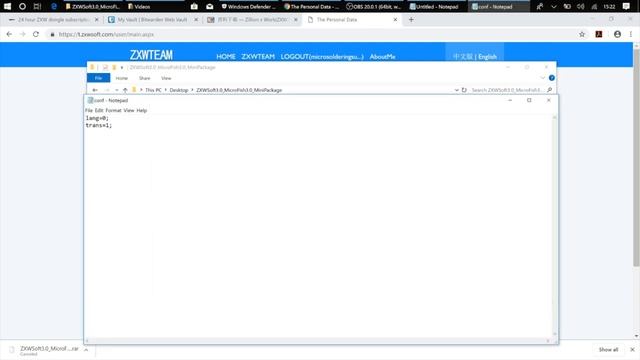Click AboutMe navigation link

pos(382,57)
